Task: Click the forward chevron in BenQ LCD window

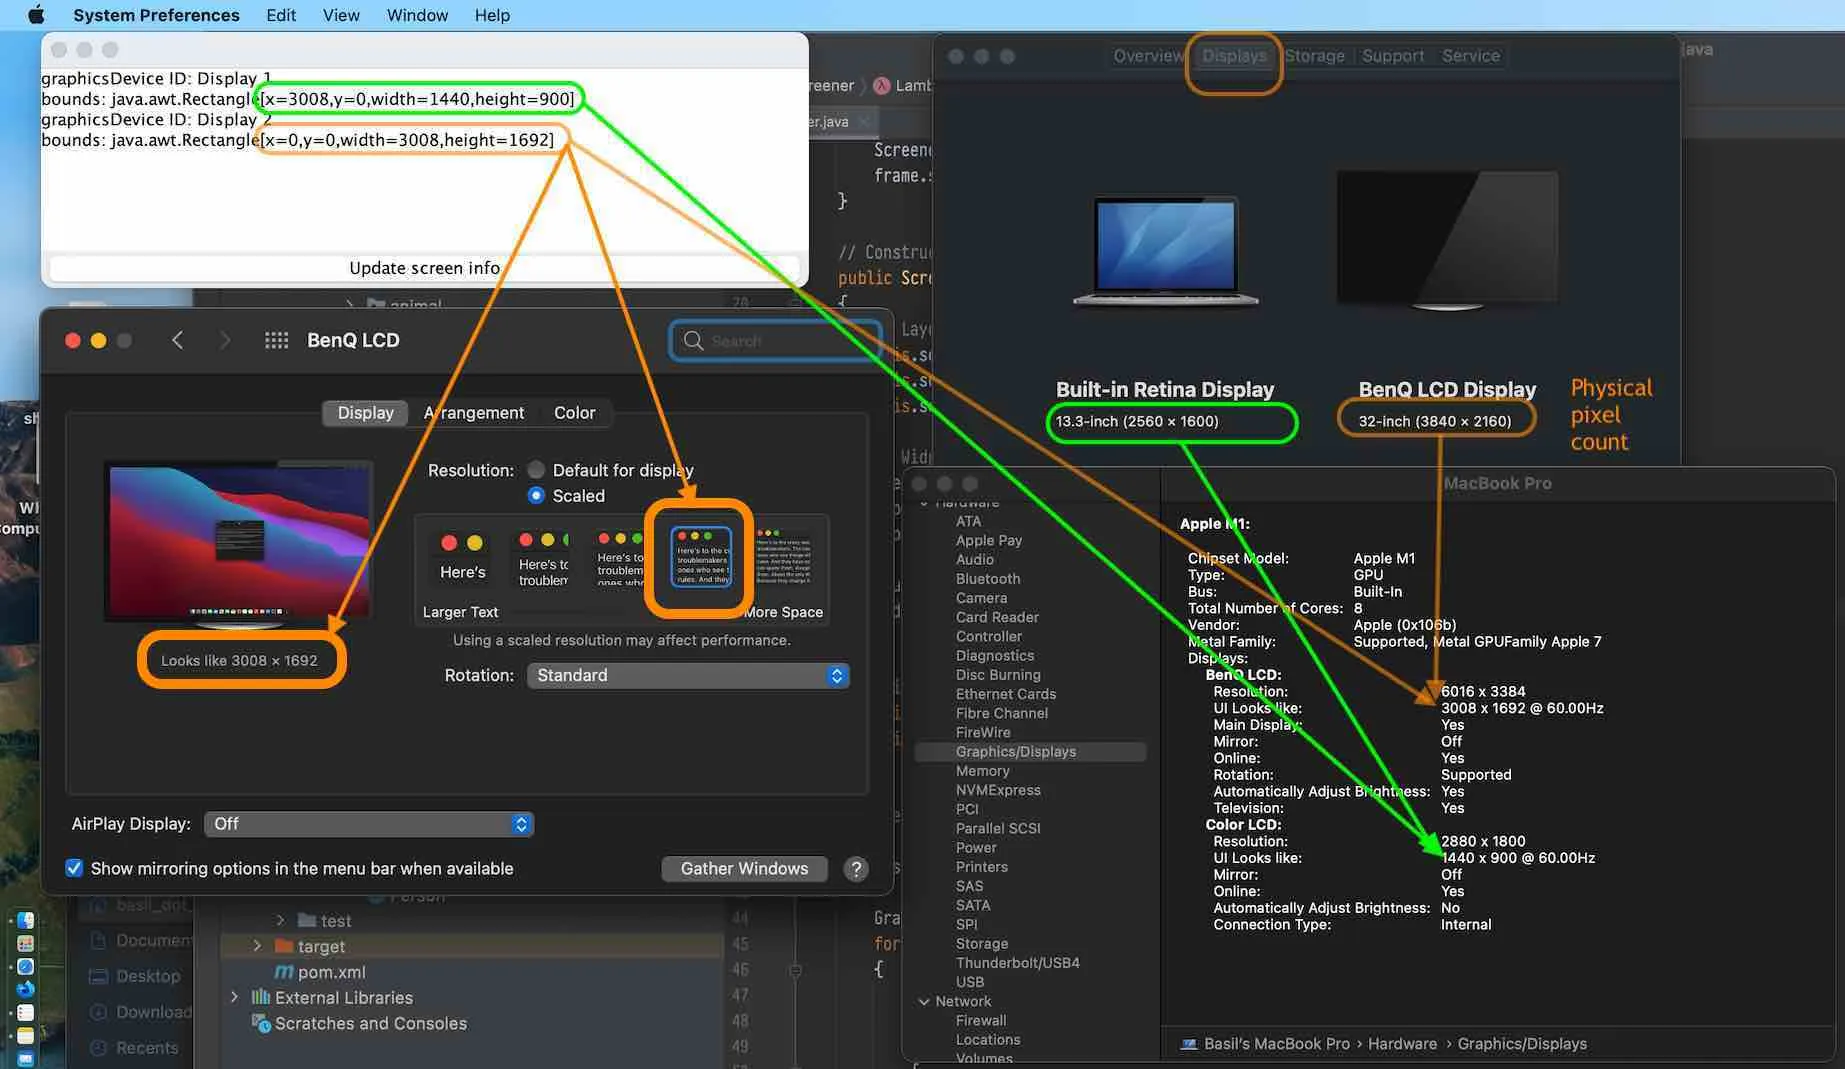Action: [225, 340]
